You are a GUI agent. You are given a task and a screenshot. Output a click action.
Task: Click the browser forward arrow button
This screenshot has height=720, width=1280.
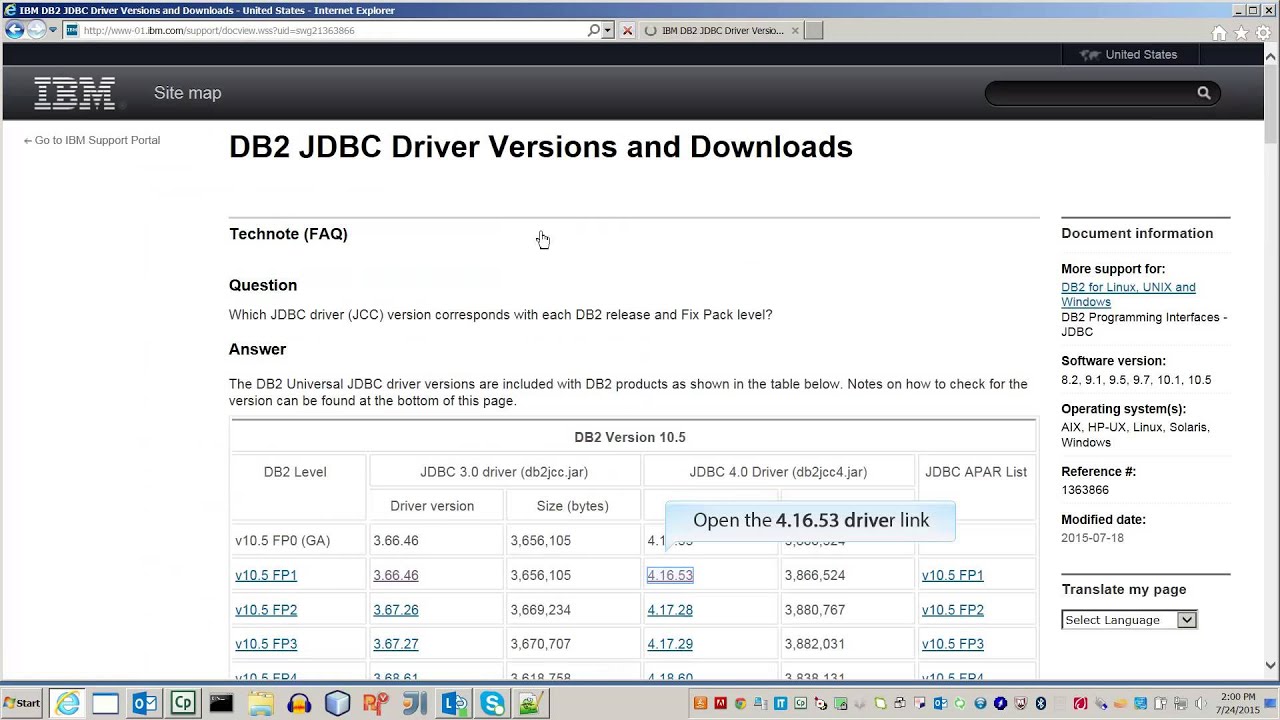tap(36, 30)
